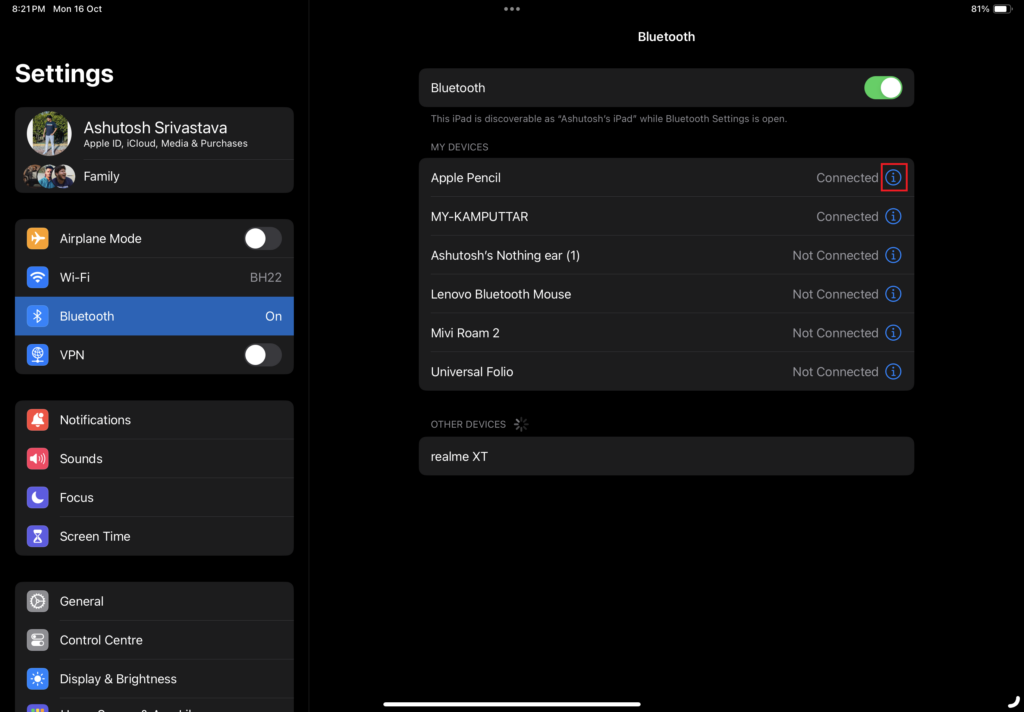Connect to Mivi Roam 2
Viewport: 1024px width, 712px height.
(666, 333)
